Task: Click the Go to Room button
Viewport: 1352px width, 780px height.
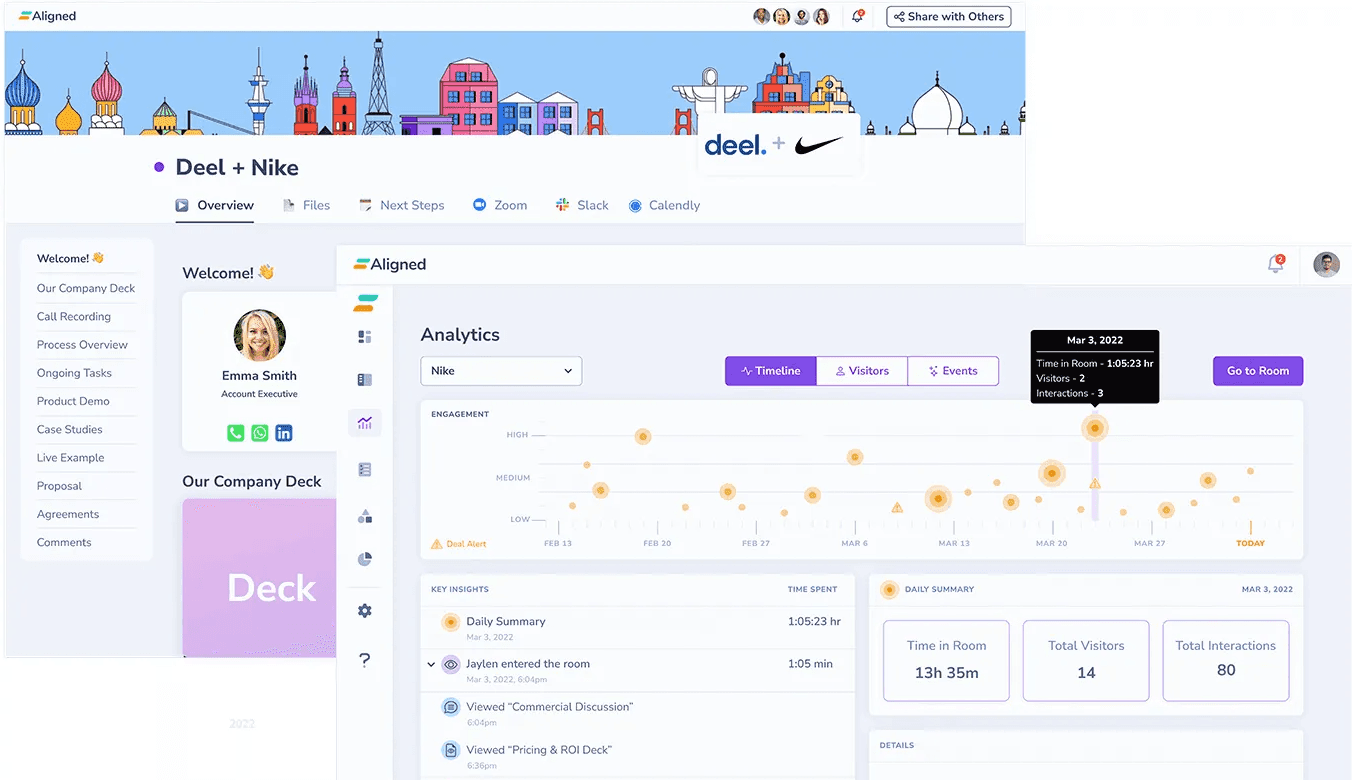Action: click(x=1257, y=371)
